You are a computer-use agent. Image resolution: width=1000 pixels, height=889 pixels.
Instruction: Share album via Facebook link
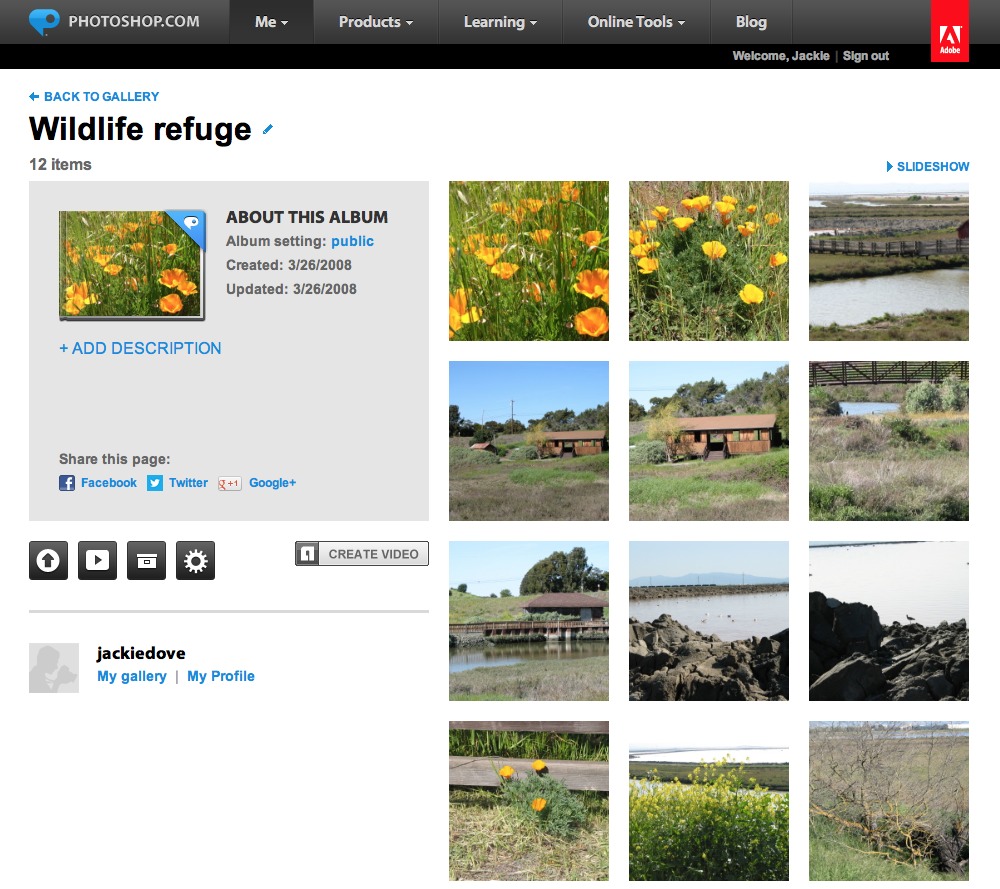click(x=109, y=483)
